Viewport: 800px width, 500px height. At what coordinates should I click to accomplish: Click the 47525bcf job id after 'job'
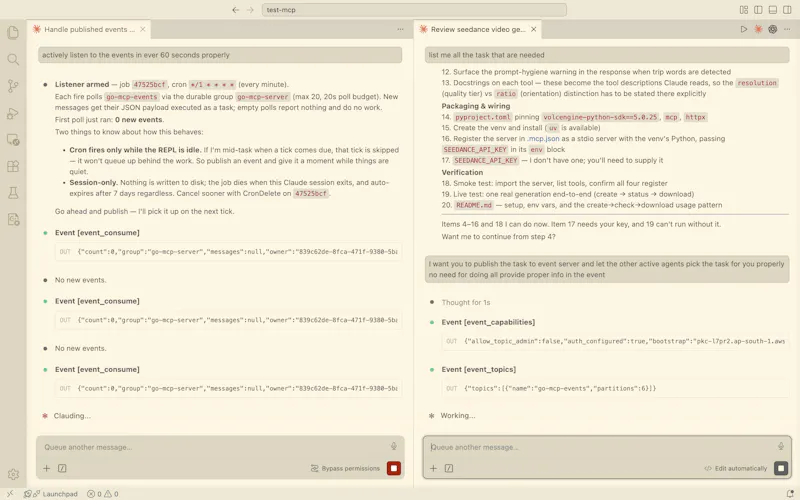coord(149,84)
